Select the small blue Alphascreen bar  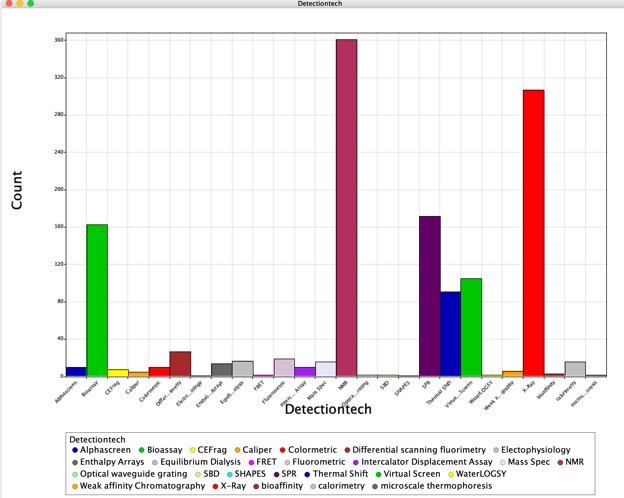coord(76,371)
